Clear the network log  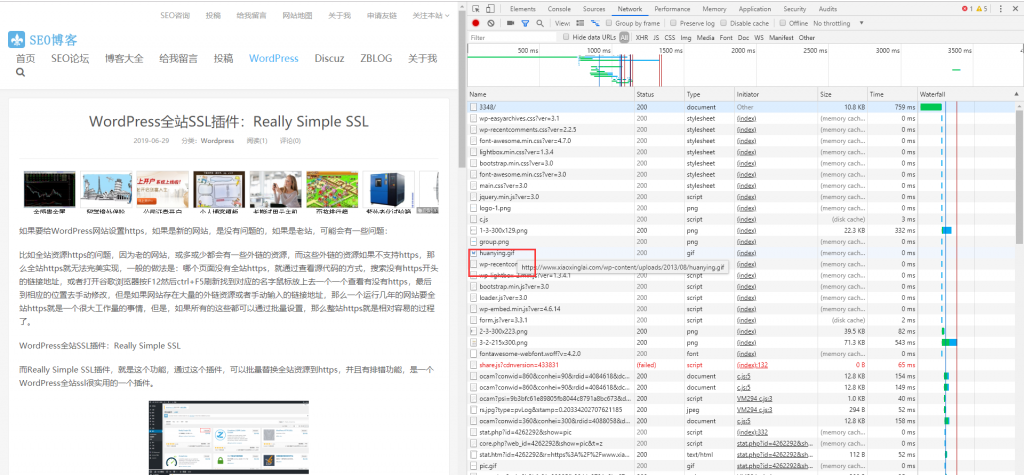491,23
